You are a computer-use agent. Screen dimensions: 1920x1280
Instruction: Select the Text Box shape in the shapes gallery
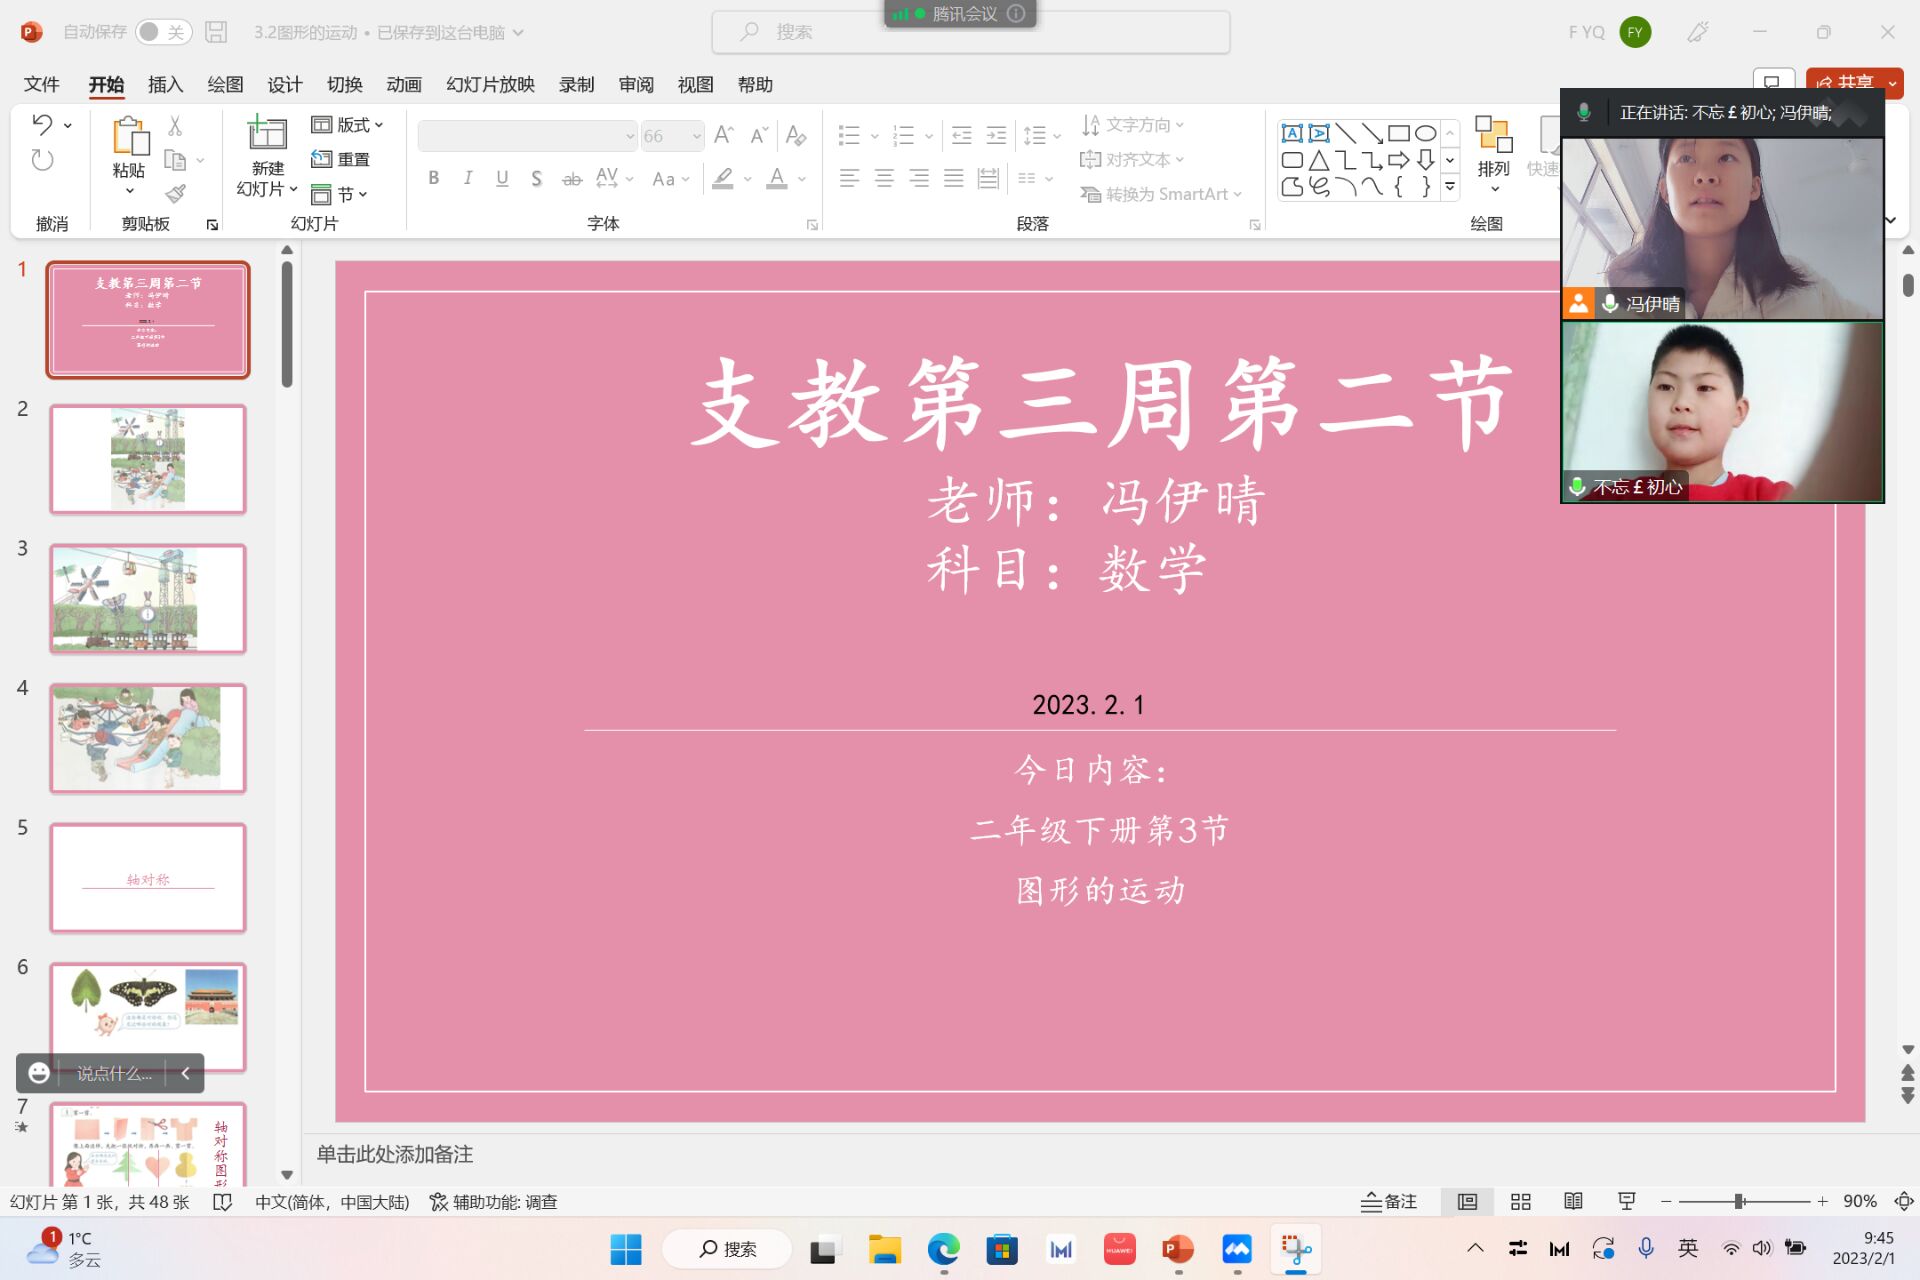coord(1292,133)
